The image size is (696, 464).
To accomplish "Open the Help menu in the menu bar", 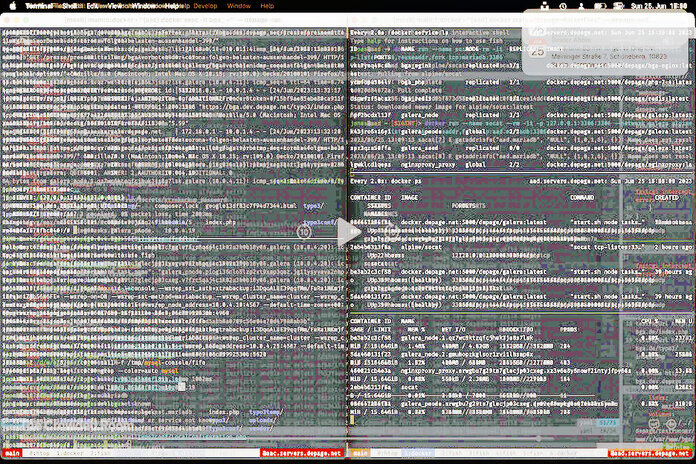I will pyautogui.click(x=267, y=6).
